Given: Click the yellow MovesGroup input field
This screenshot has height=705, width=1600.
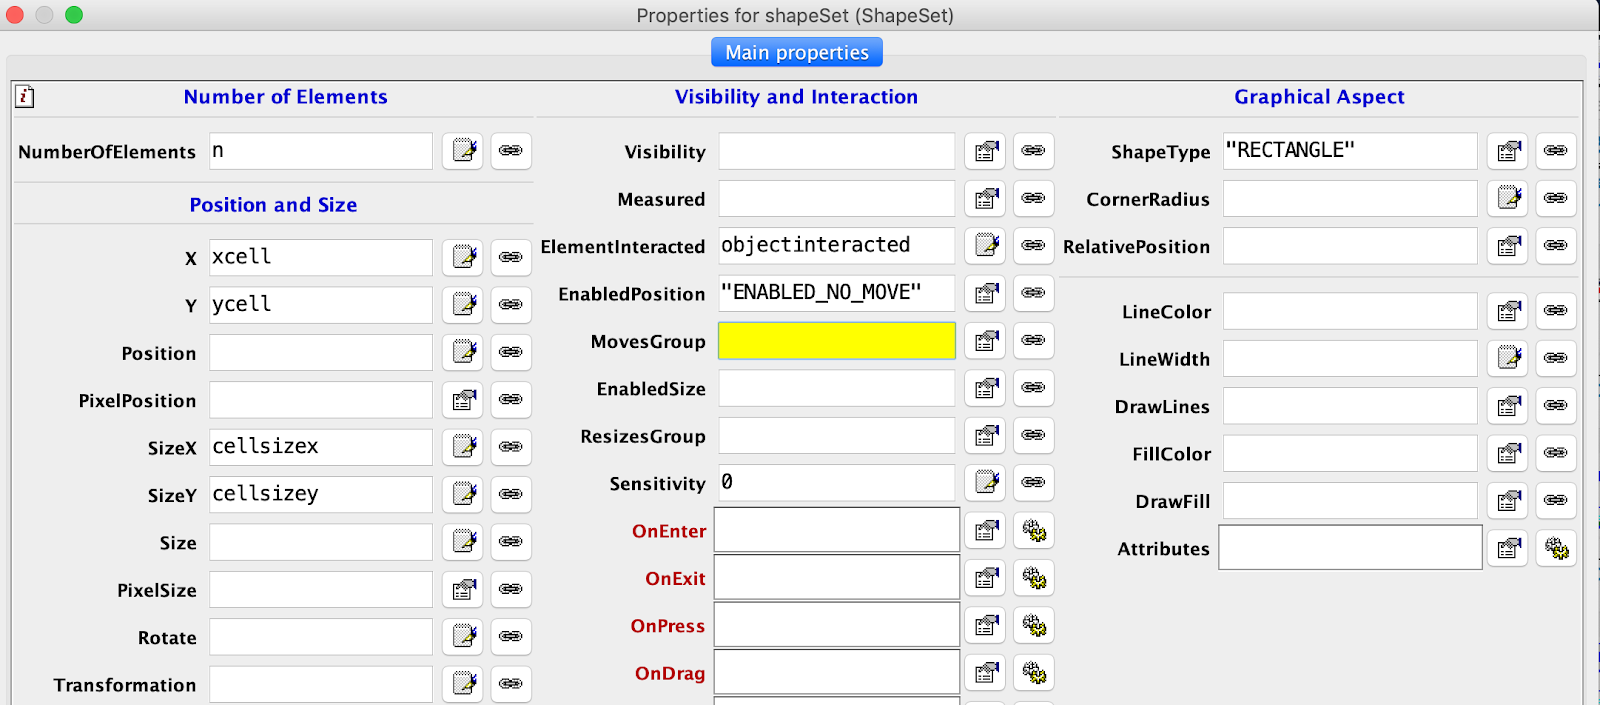Looking at the screenshot, I should pyautogui.click(x=837, y=341).
